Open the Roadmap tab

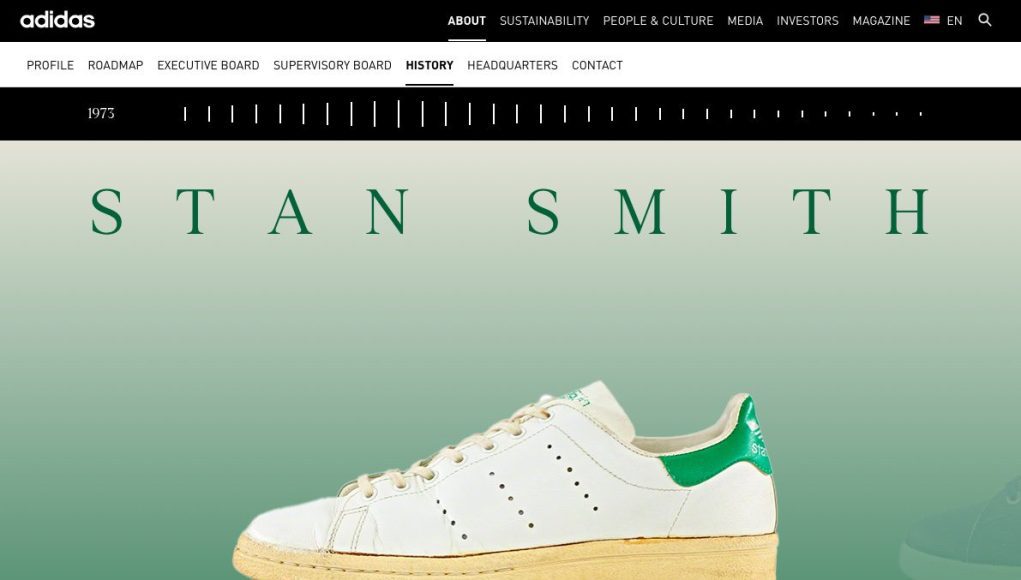tap(115, 65)
